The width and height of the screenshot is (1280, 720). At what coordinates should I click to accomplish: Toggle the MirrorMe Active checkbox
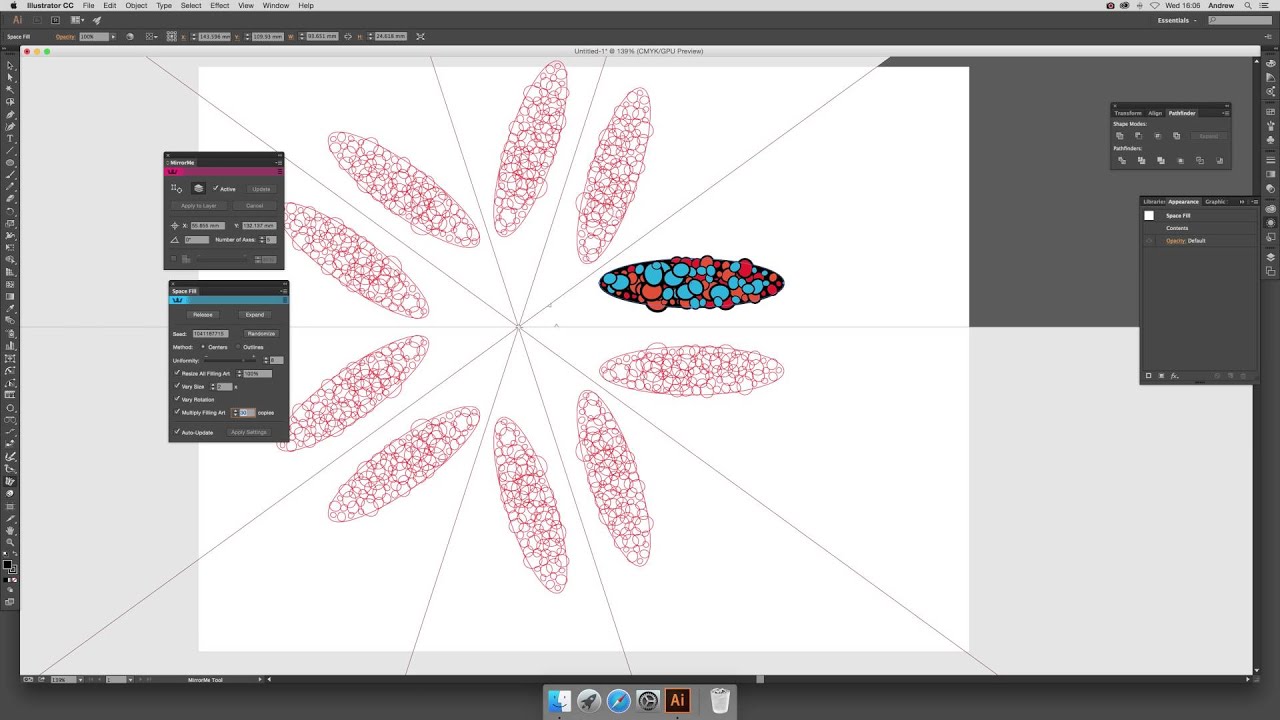[215, 188]
